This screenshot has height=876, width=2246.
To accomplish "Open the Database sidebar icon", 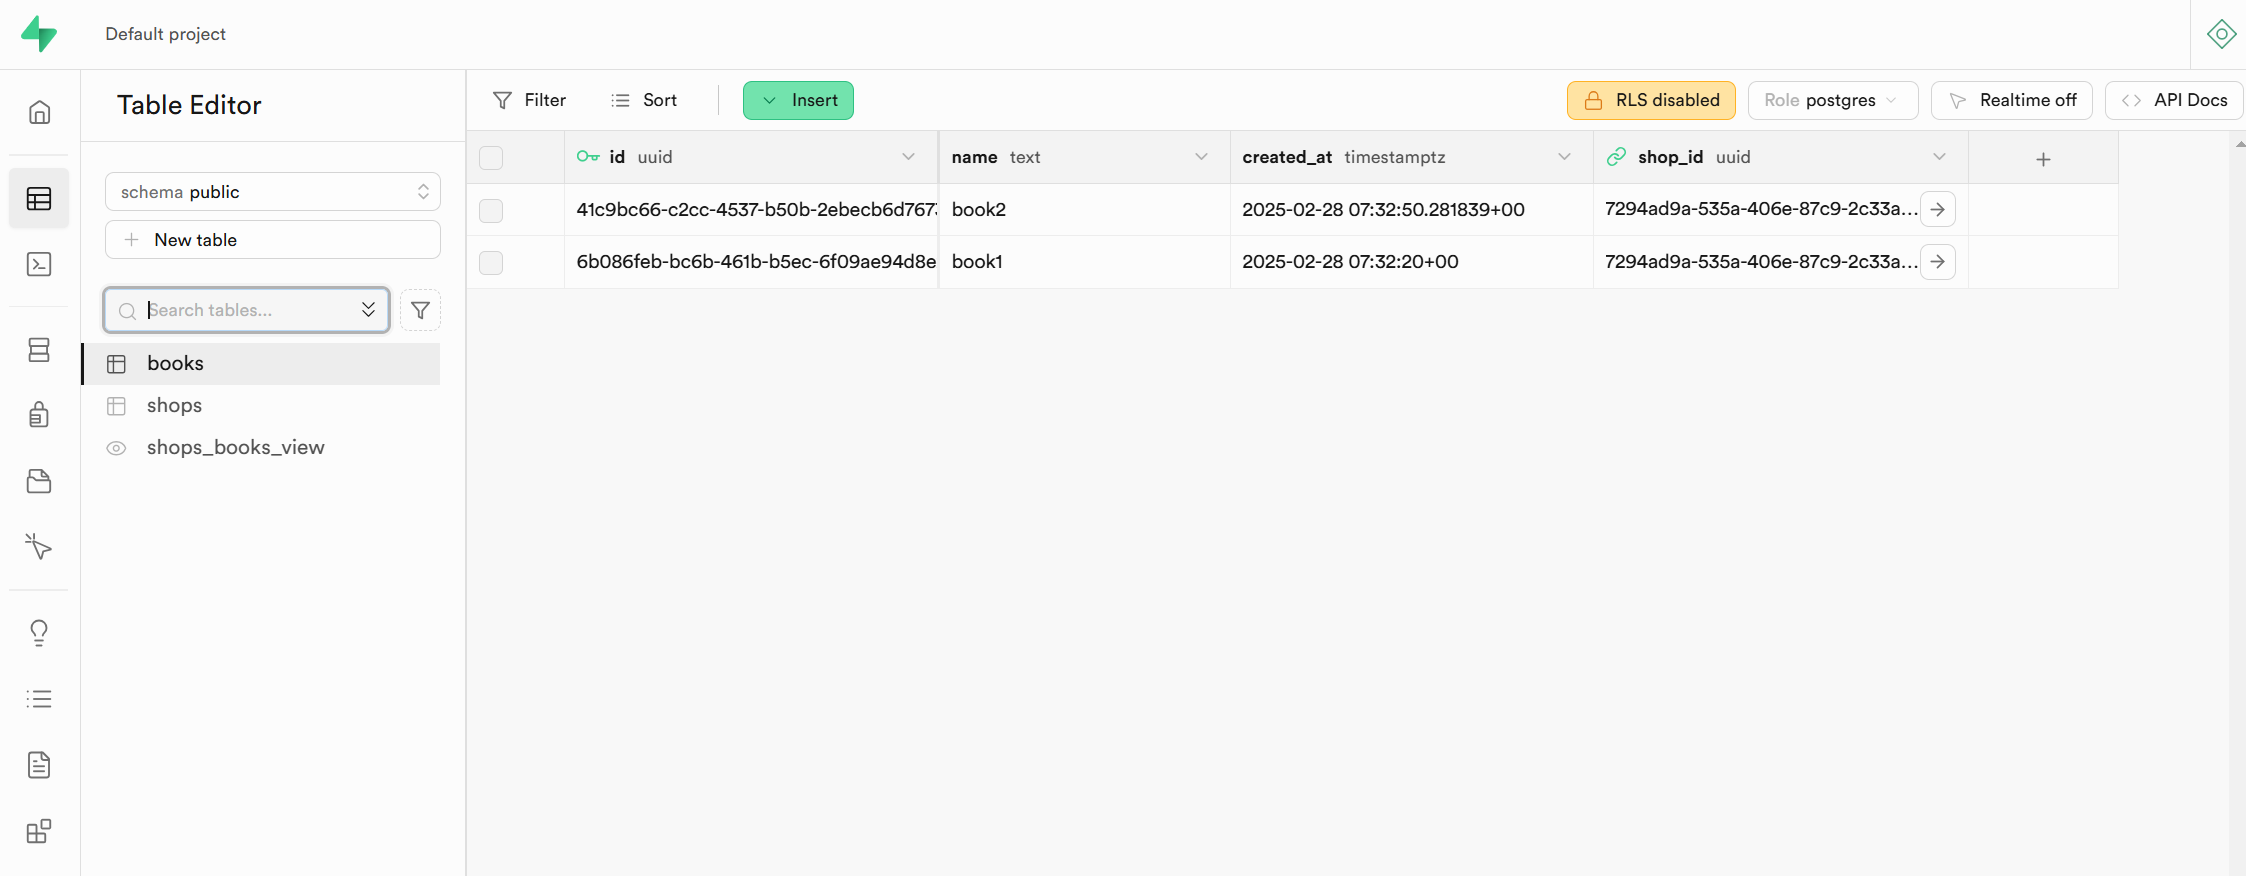I will click(39, 350).
